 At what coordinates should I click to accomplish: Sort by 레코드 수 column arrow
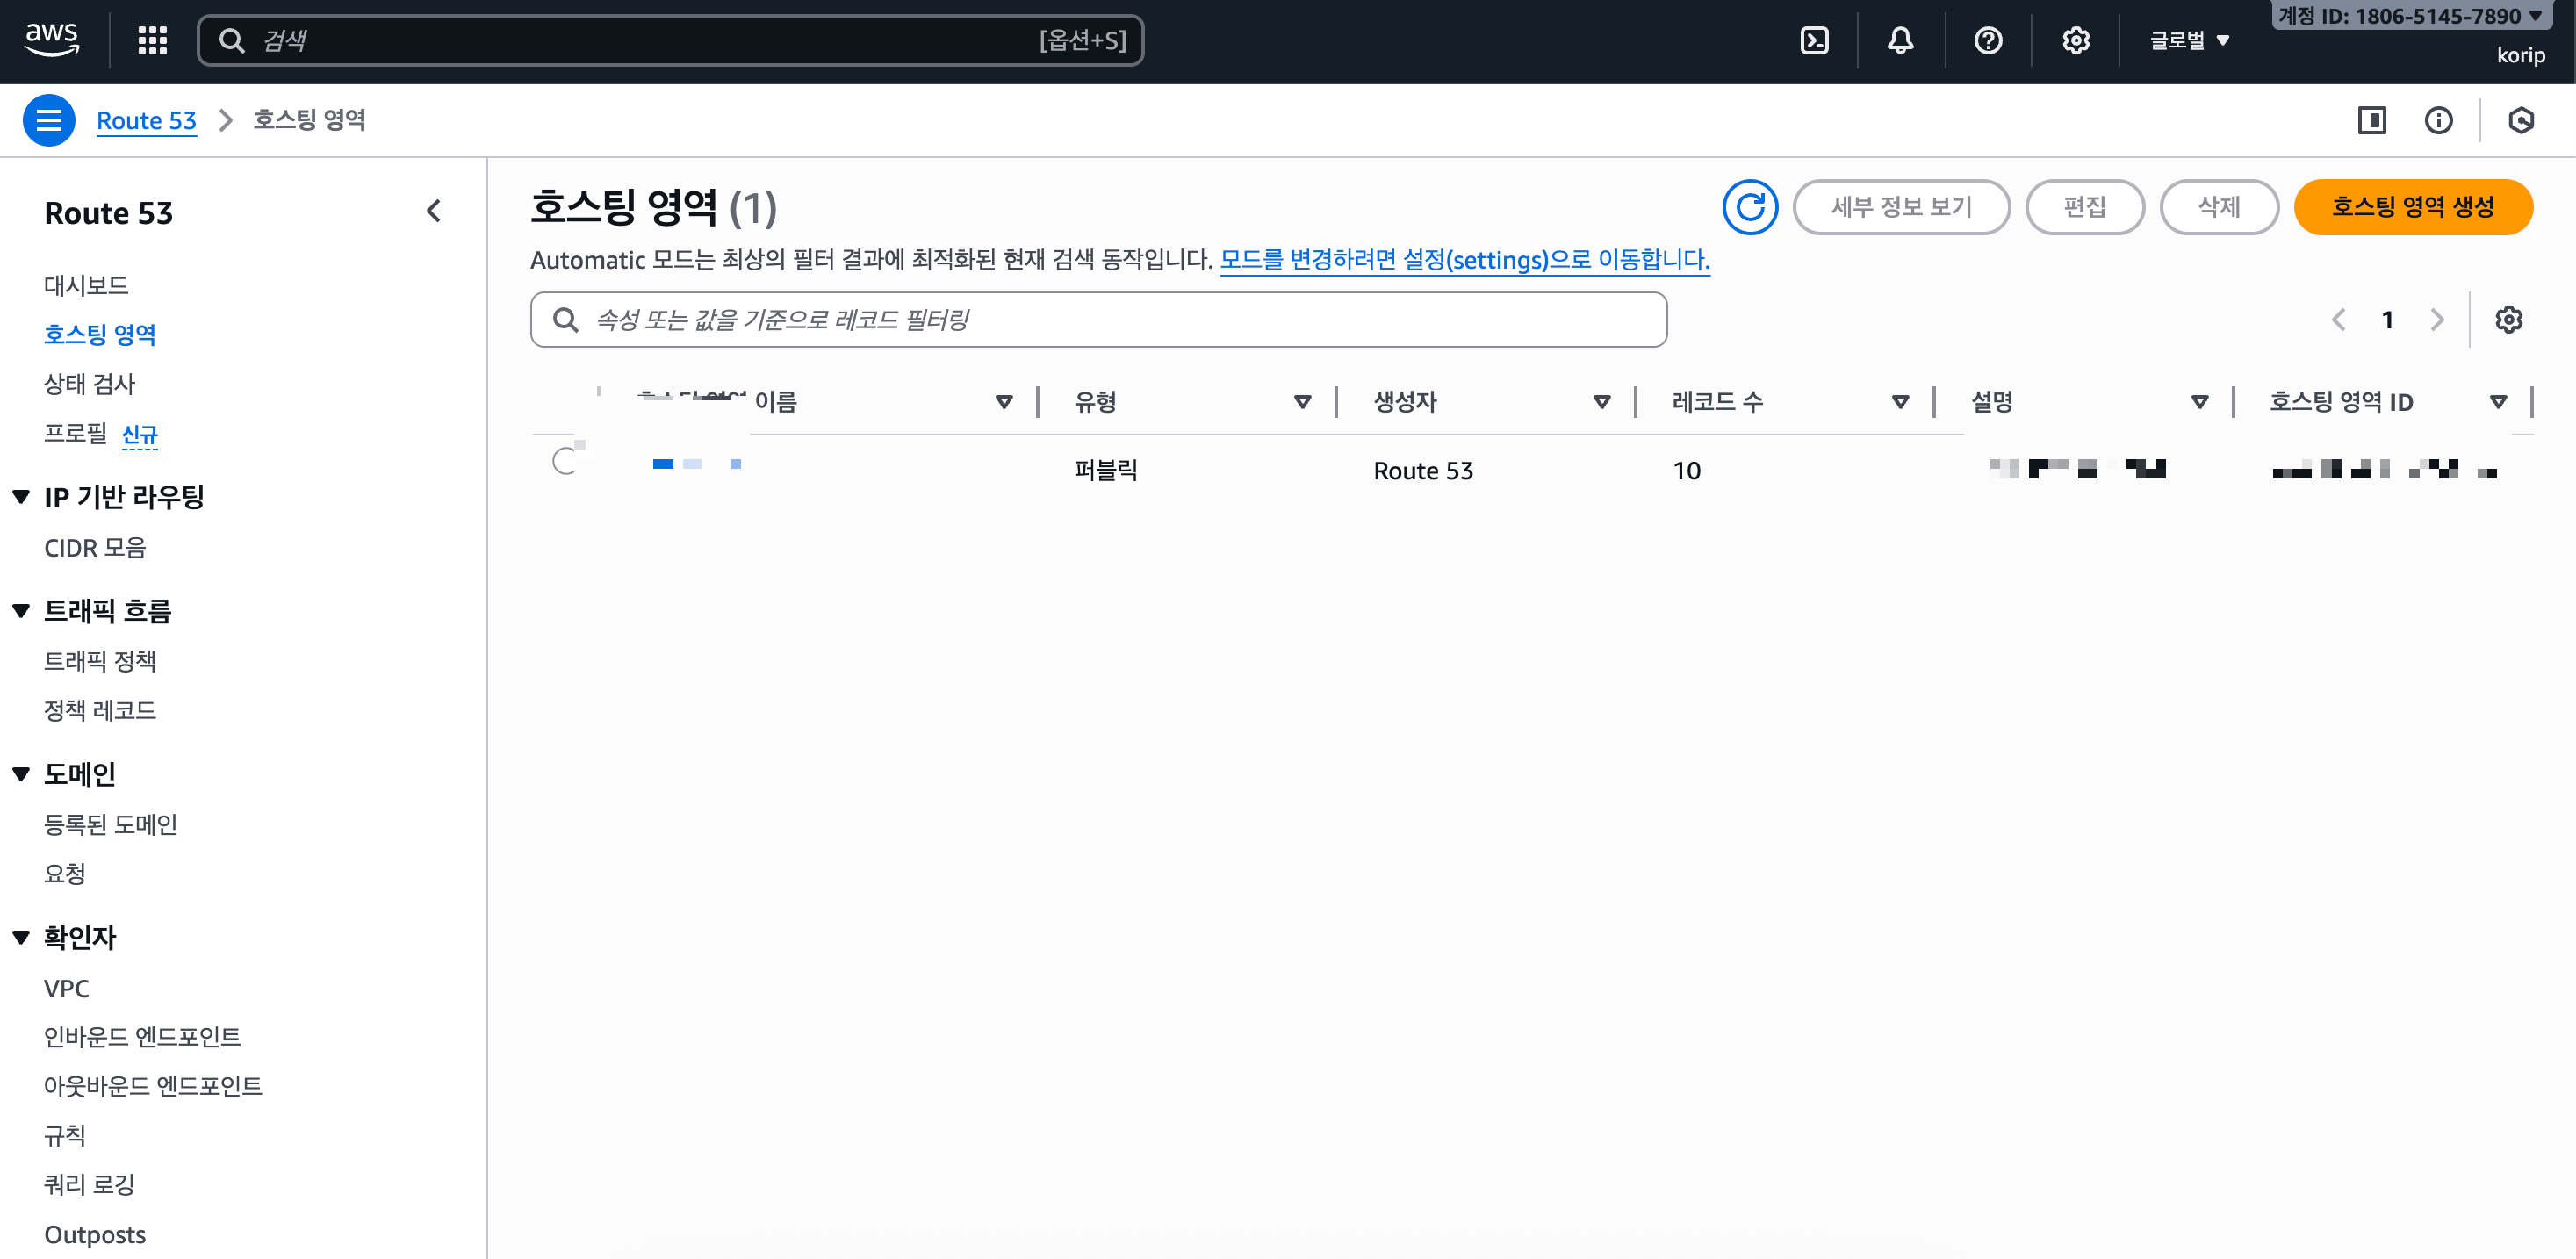pos(1900,402)
